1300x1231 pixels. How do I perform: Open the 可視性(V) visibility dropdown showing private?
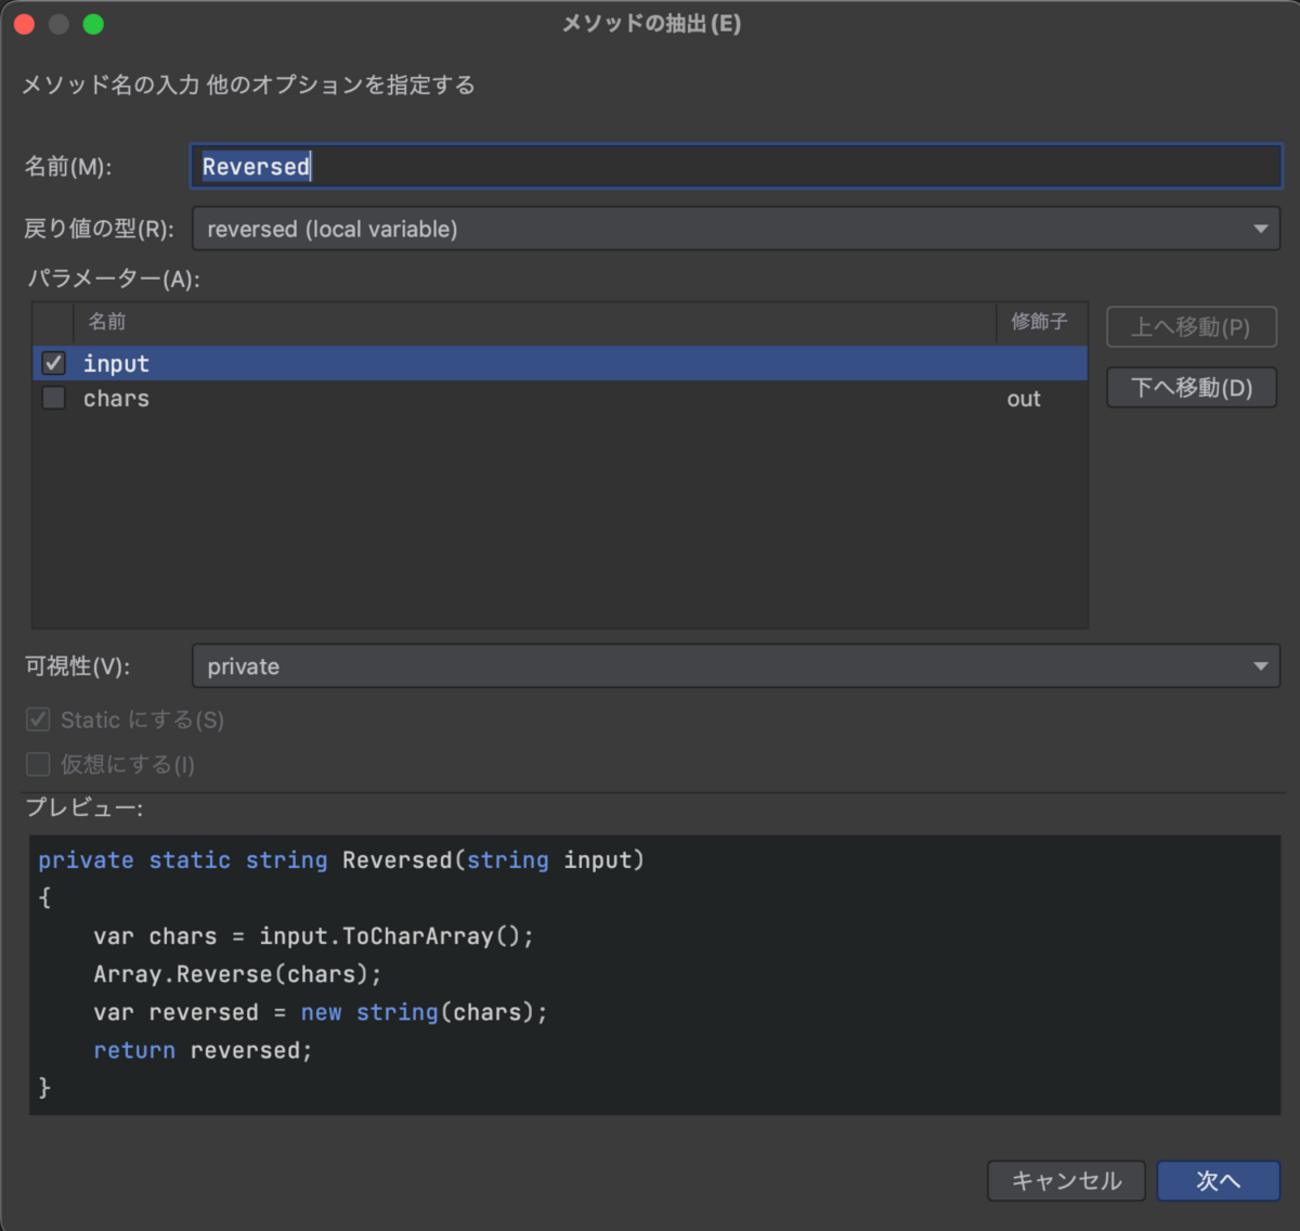(x=736, y=666)
